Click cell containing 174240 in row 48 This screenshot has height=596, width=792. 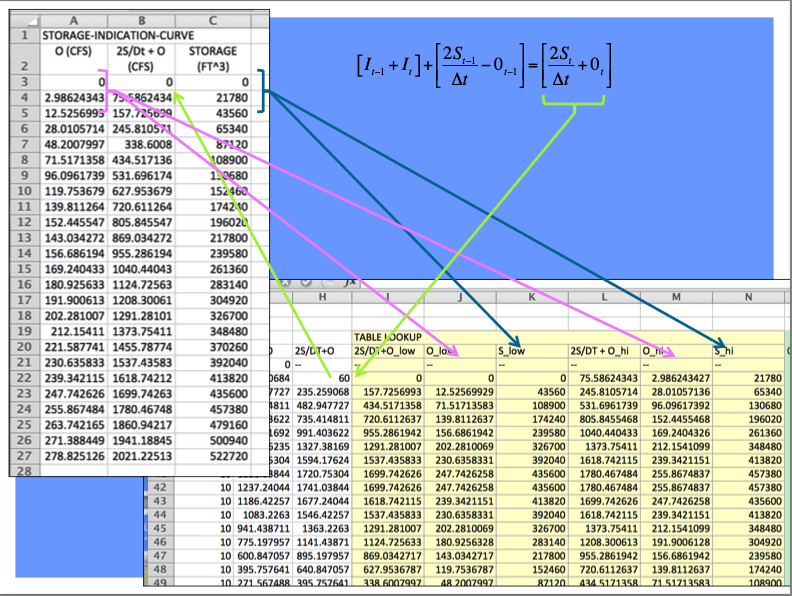point(749,570)
